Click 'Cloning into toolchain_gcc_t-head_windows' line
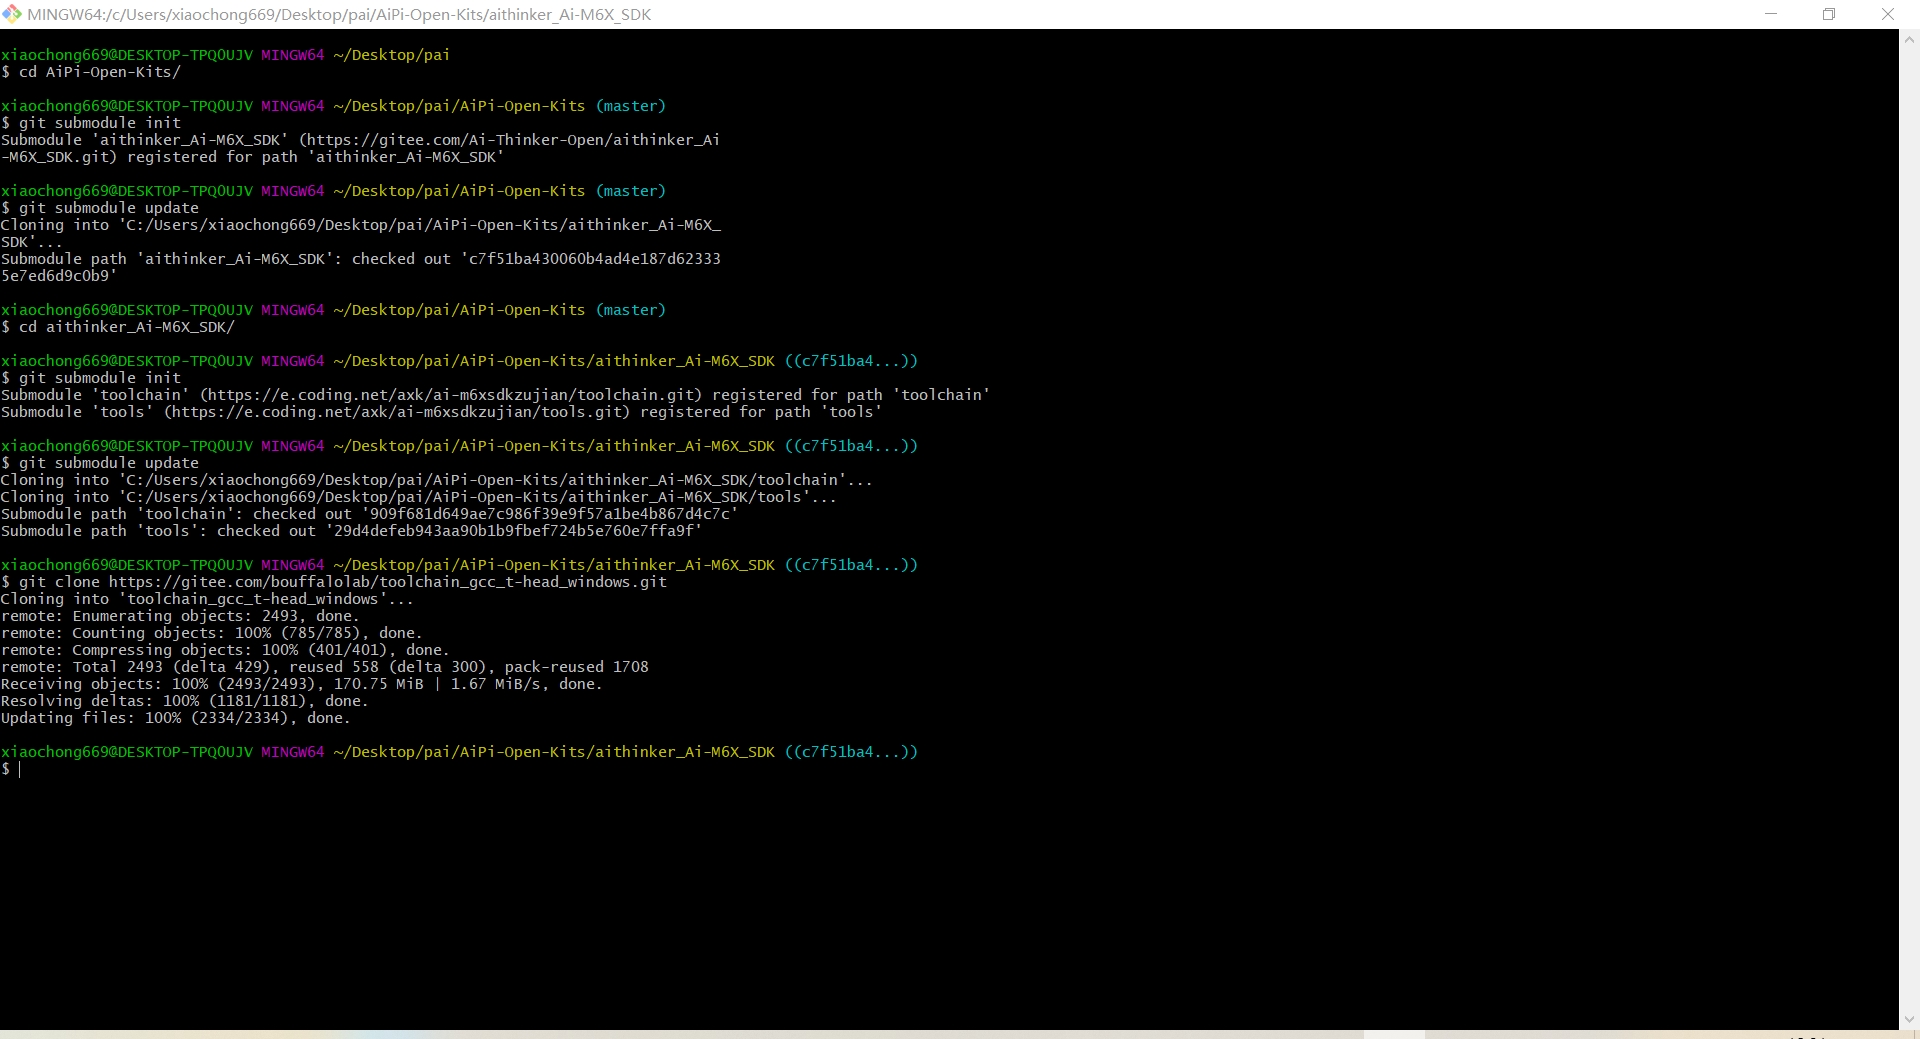 click(207, 599)
